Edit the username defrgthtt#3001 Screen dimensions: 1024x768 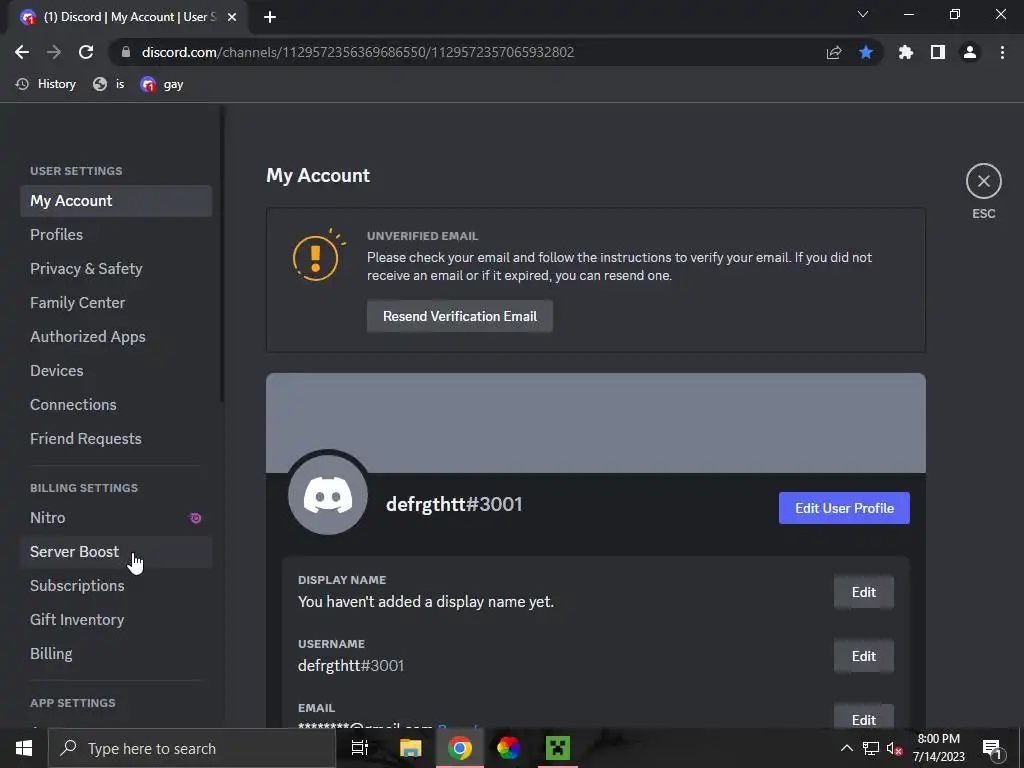[x=863, y=656]
